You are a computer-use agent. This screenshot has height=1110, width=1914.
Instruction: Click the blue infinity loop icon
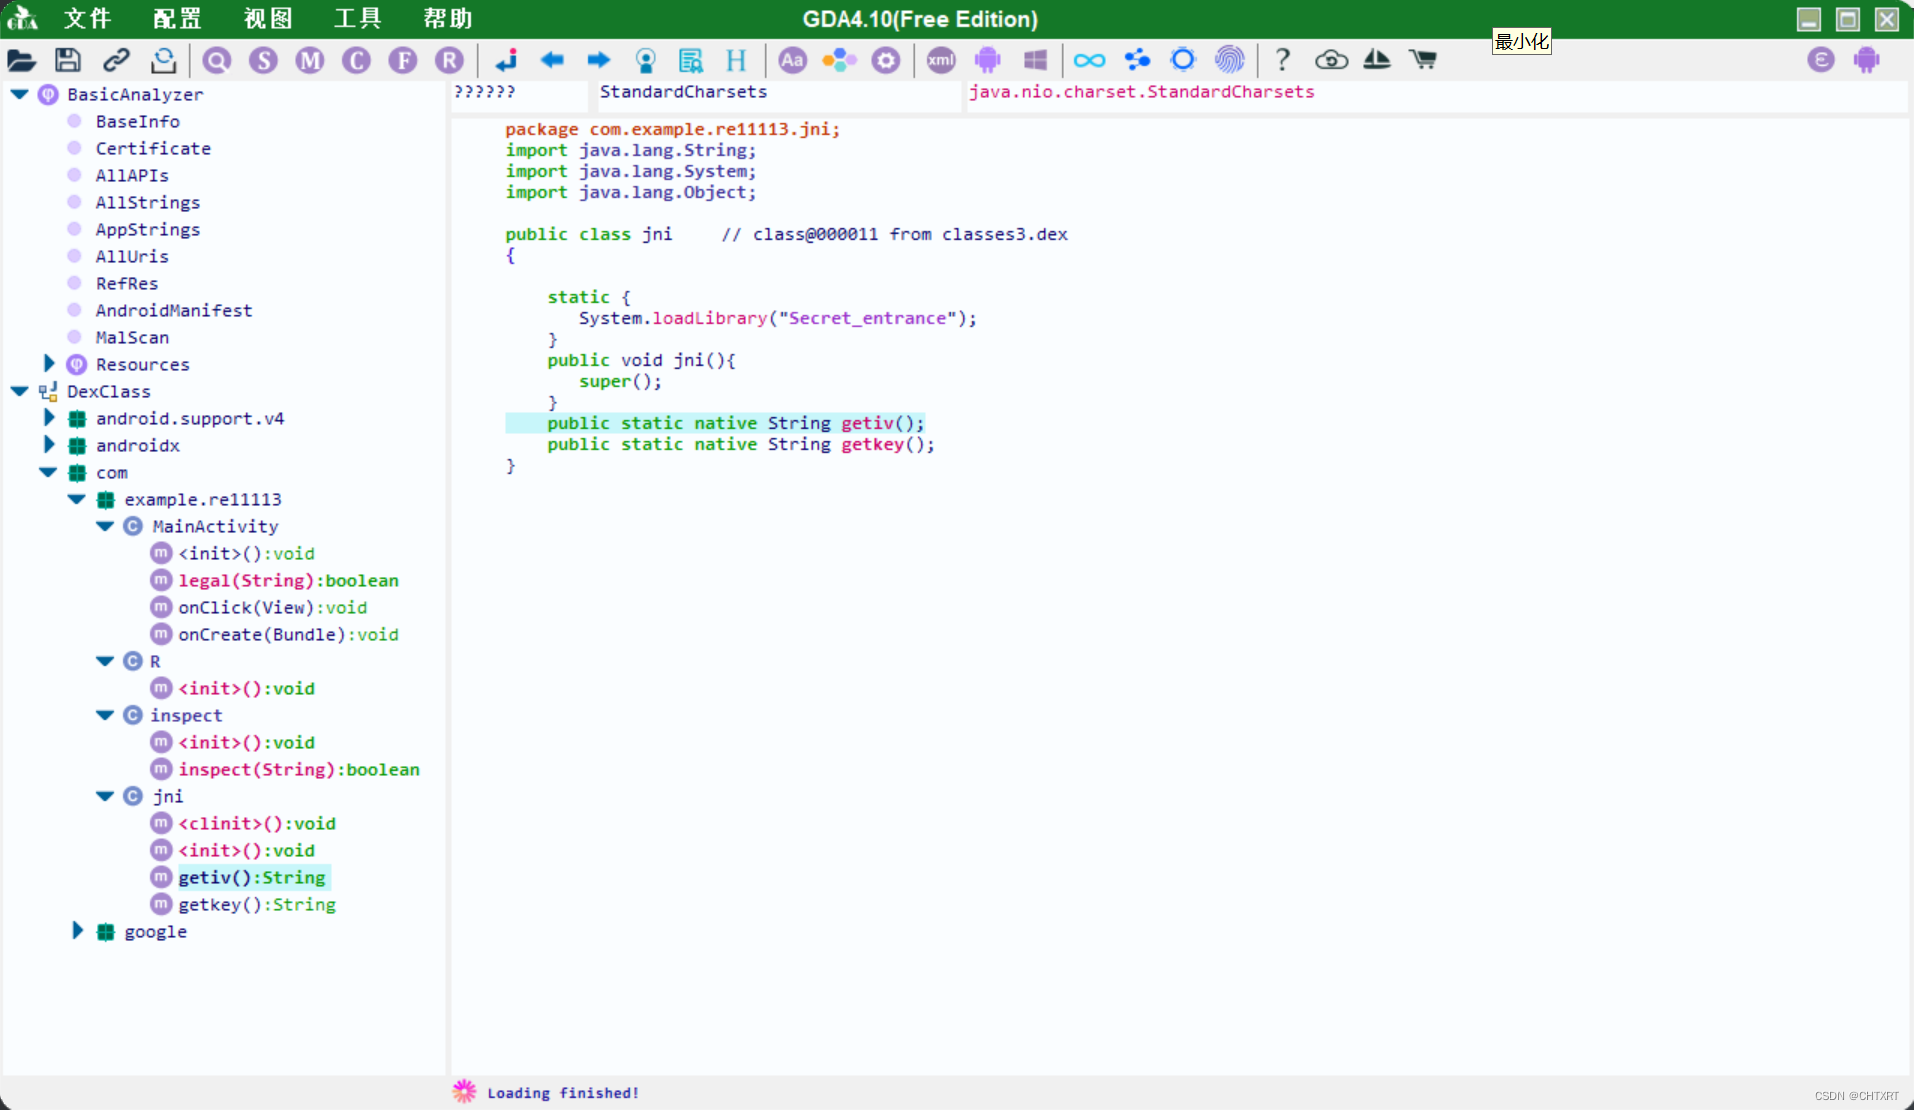click(x=1089, y=60)
